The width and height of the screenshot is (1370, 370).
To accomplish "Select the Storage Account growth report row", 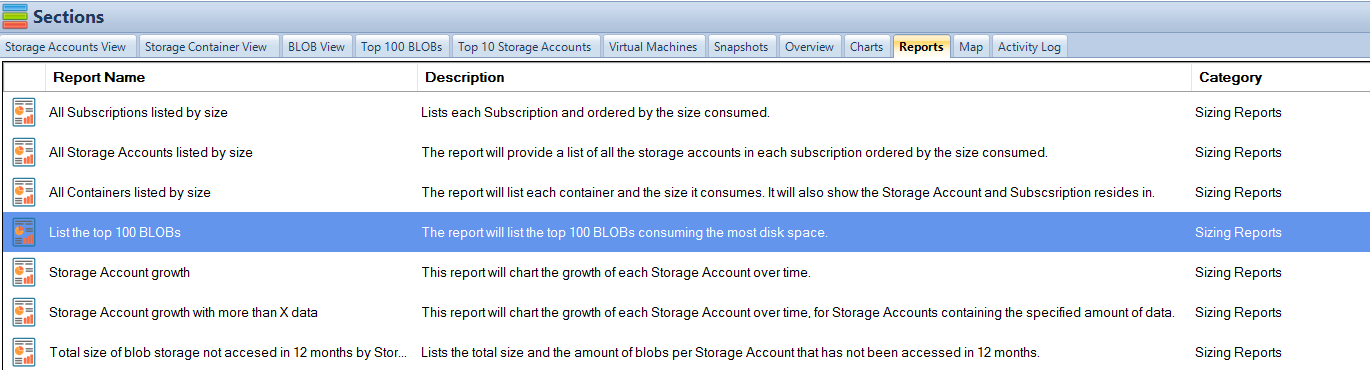I will [685, 272].
